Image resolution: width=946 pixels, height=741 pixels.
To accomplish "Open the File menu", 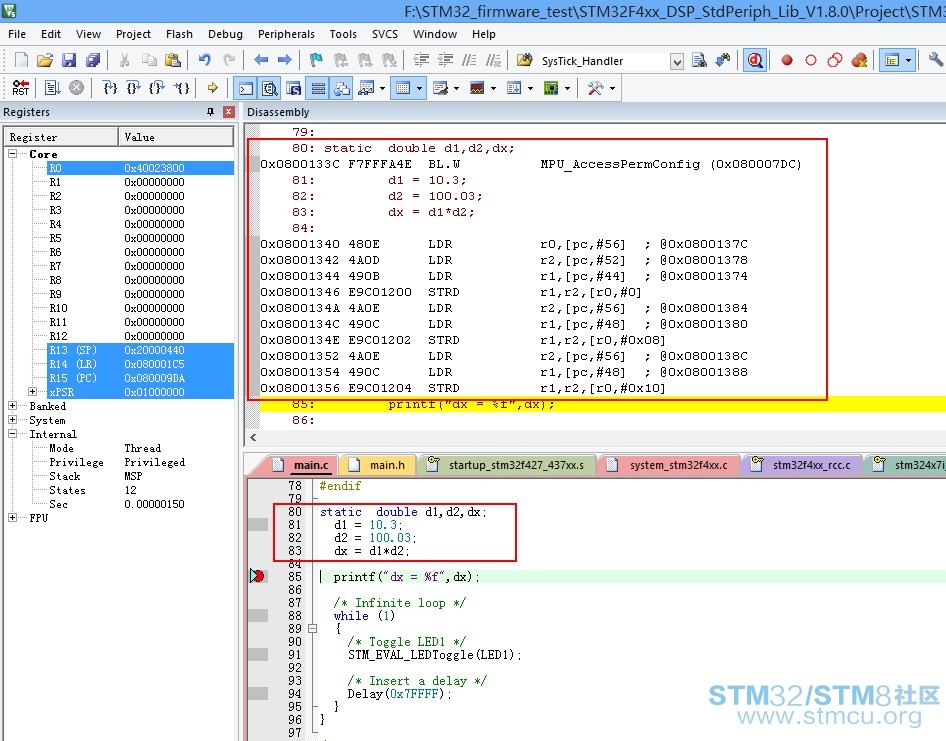I will tap(16, 34).
